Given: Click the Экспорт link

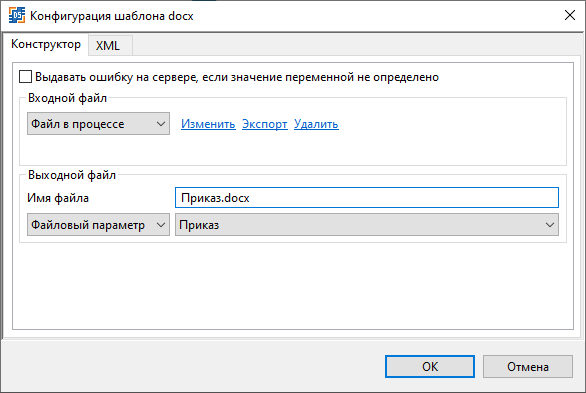Looking at the screenshot, I should coord(265,124).
